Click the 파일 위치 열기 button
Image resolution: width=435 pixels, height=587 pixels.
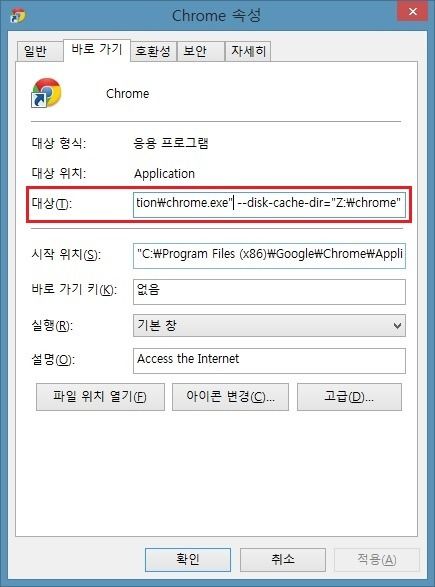click(x=100, y=397)
